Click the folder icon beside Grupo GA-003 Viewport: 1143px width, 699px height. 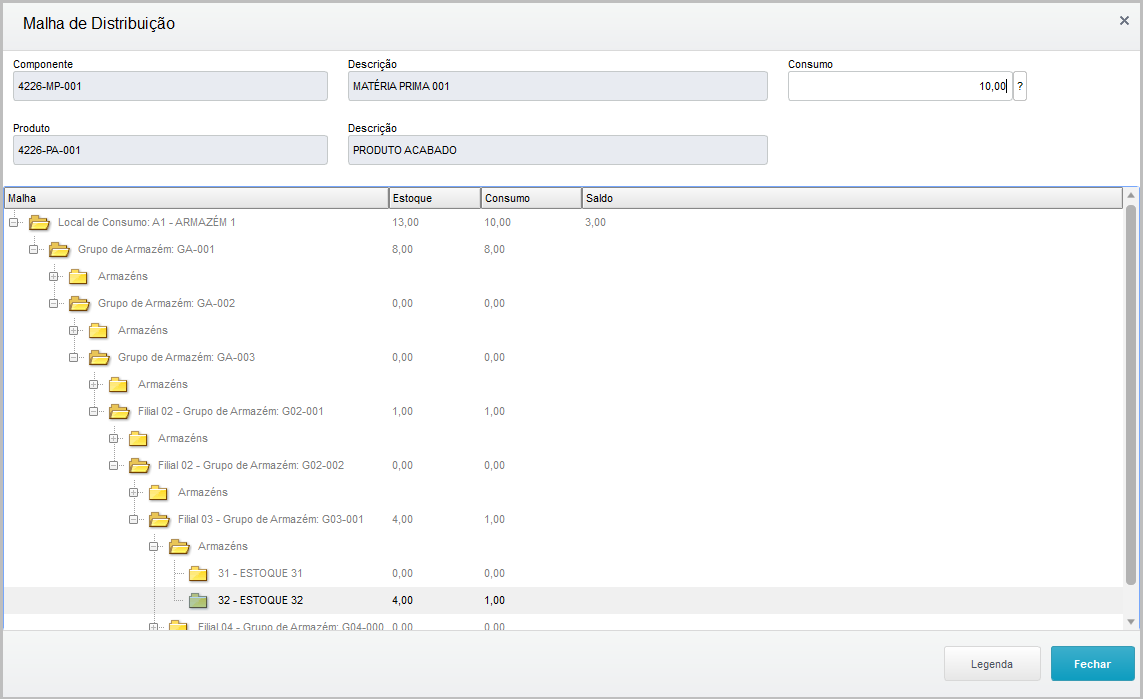click(x=99, y=357)
